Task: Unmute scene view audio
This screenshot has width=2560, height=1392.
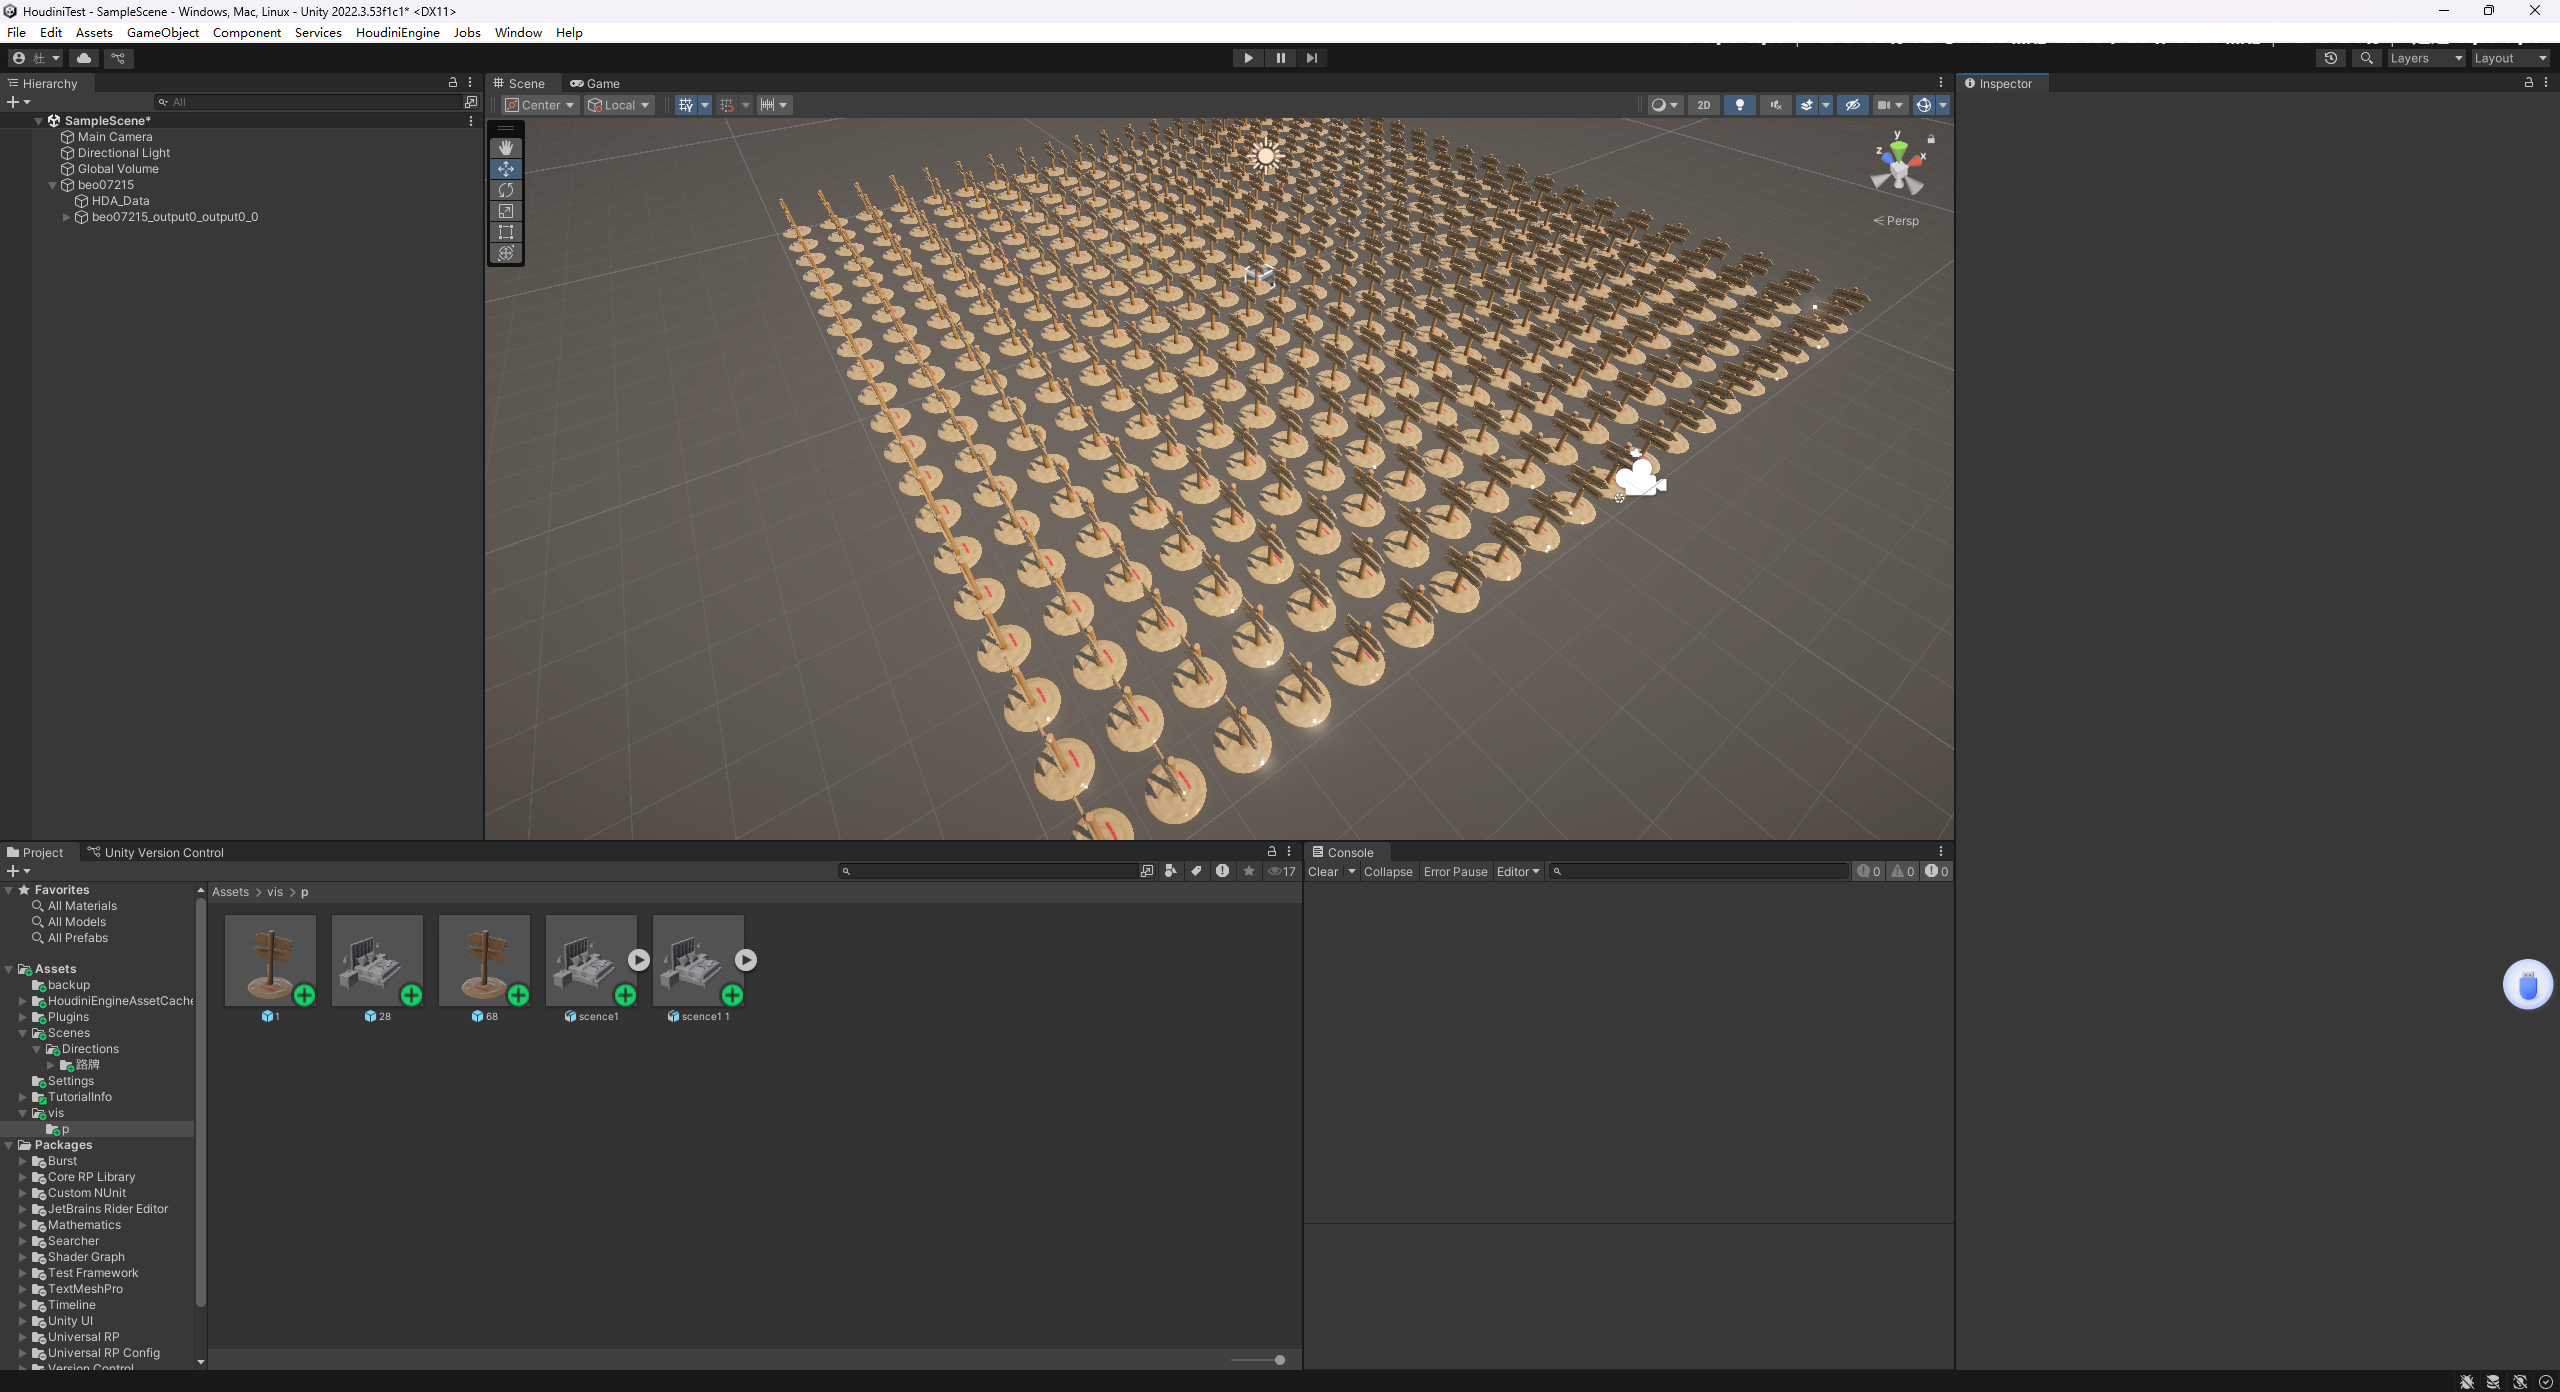Action: pos(1776,105)
